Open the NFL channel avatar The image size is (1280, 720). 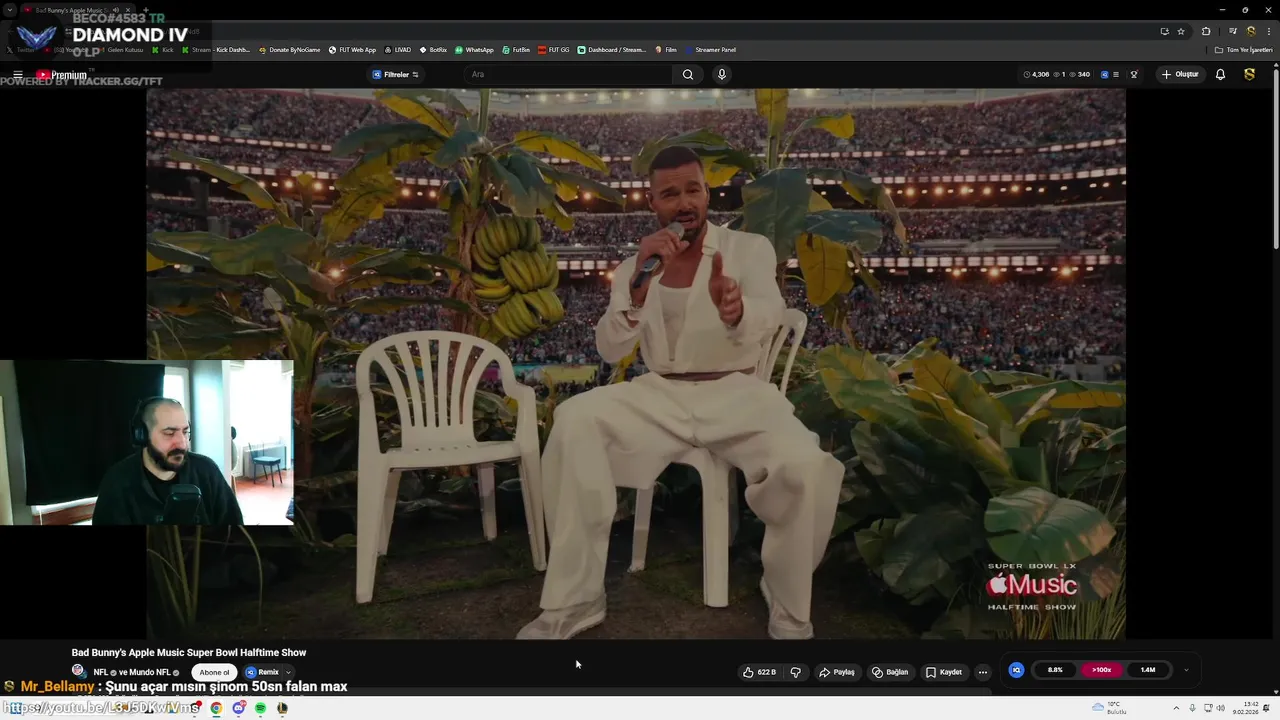click(x=78, y=671)
